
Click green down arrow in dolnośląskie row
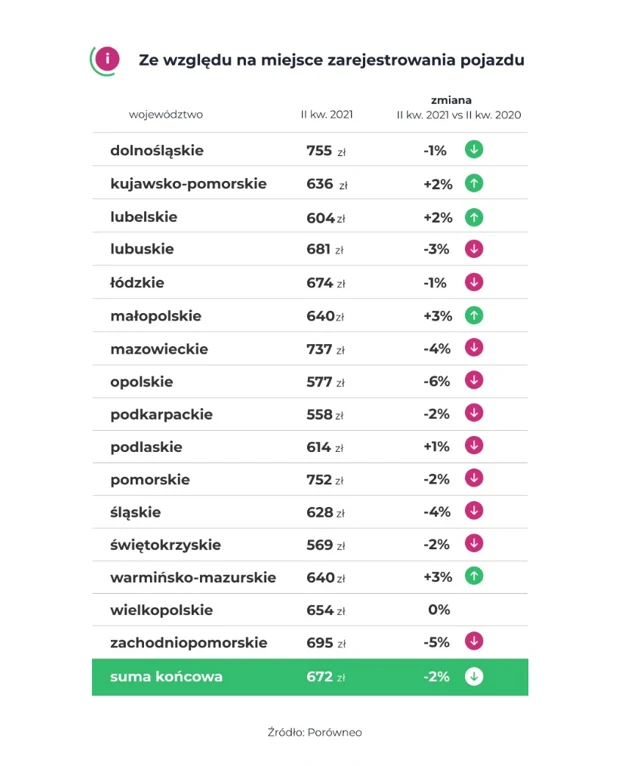pyautogui.click(x=474, y=150)
